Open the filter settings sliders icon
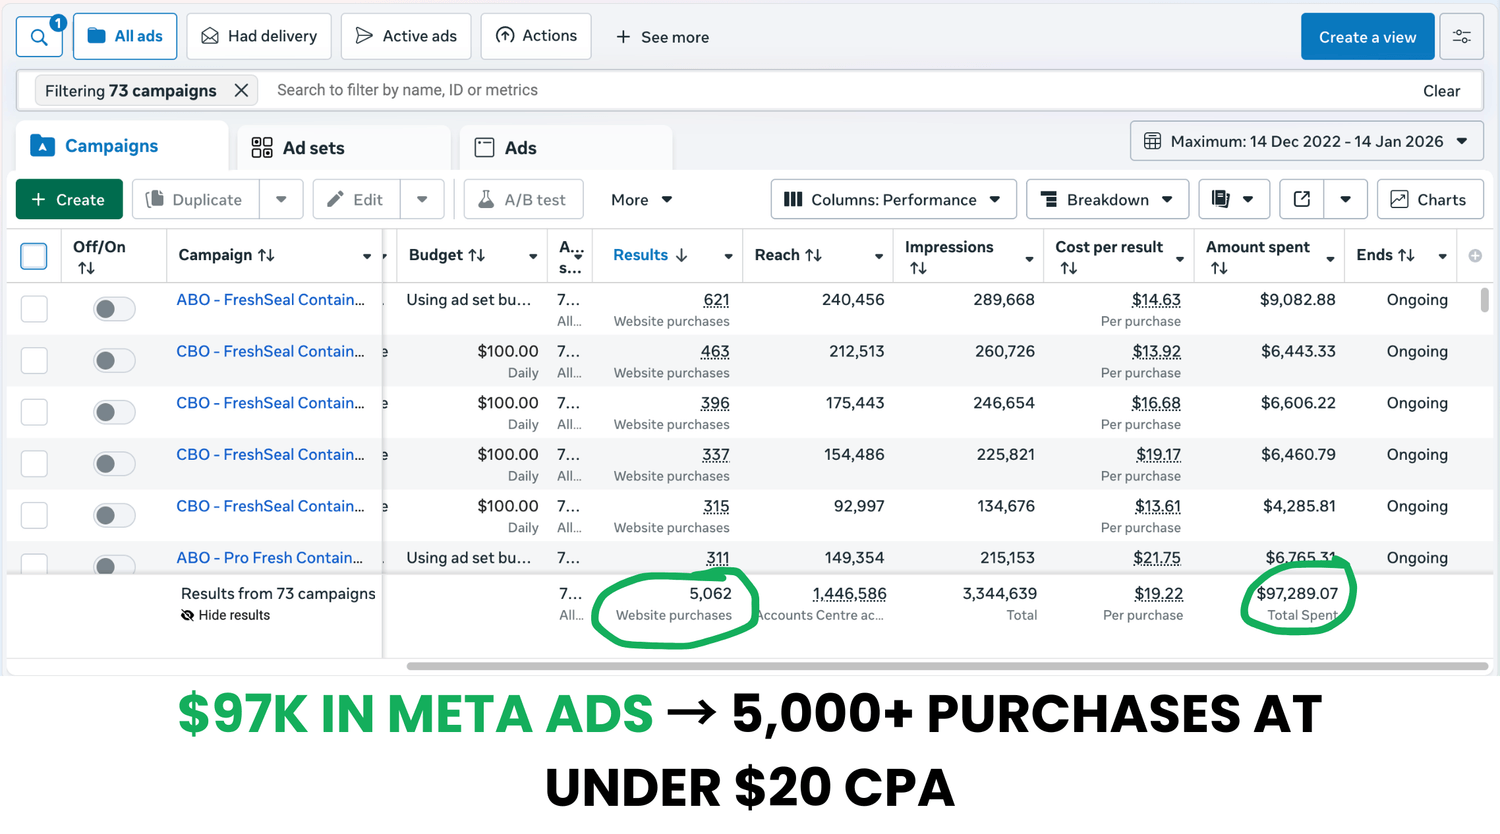The height and width of the screenshot is (834, 1500). [x=1461, y=37]
